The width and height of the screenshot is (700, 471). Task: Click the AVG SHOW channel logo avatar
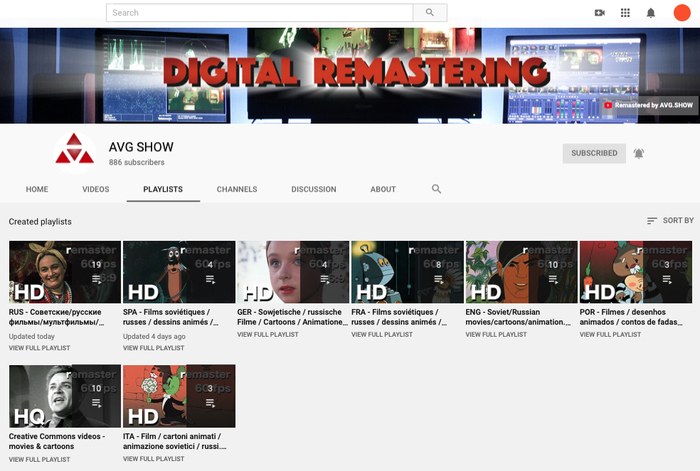tap(75, 153)
